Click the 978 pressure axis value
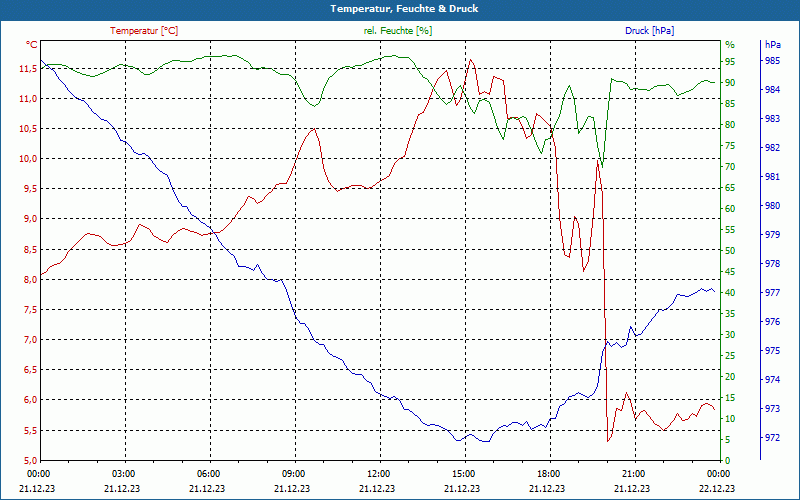This screenshot has width=800, height=500. click(773, 264)
